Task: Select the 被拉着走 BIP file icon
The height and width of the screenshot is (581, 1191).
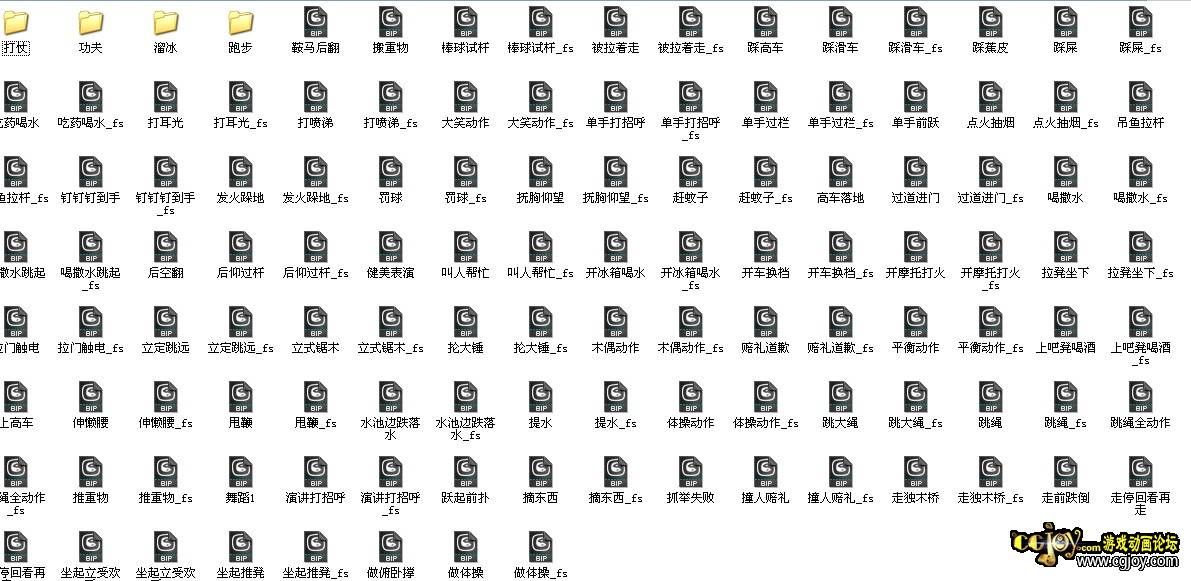Action: [616, 22]
